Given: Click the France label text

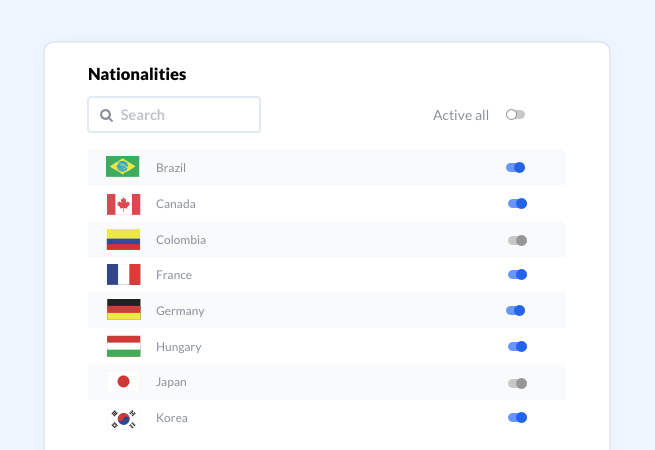Looking at the screenshot, I should [x=174, y=275].
